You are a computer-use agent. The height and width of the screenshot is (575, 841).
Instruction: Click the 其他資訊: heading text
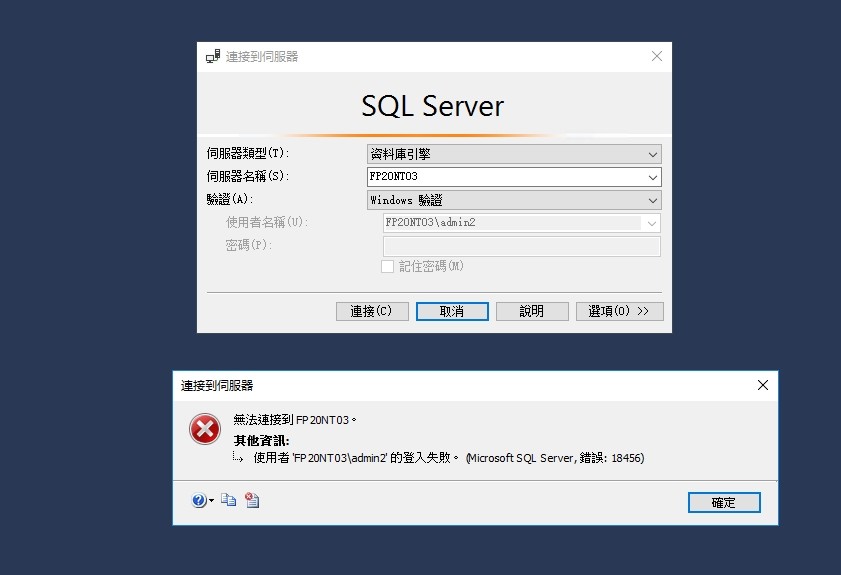tap(261, 440)
